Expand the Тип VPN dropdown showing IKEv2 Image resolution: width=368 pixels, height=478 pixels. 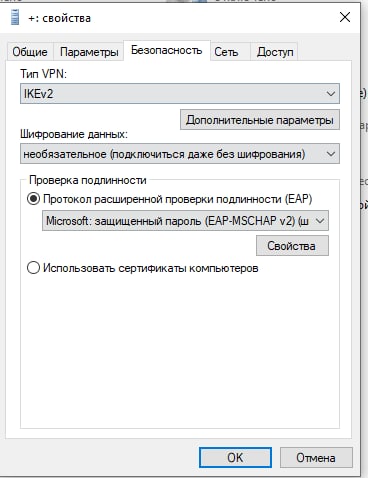(x=180, y=94)
